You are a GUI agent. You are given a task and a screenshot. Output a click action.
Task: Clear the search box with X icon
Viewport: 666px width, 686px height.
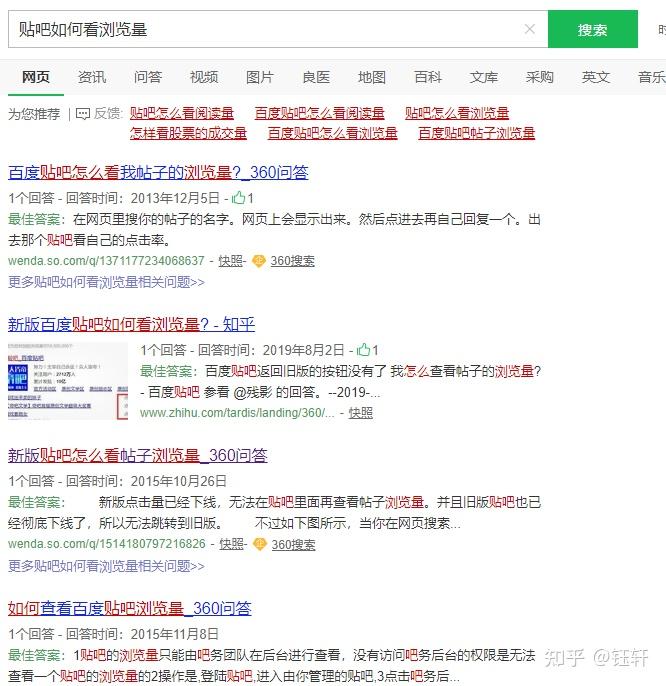point(529,29)
